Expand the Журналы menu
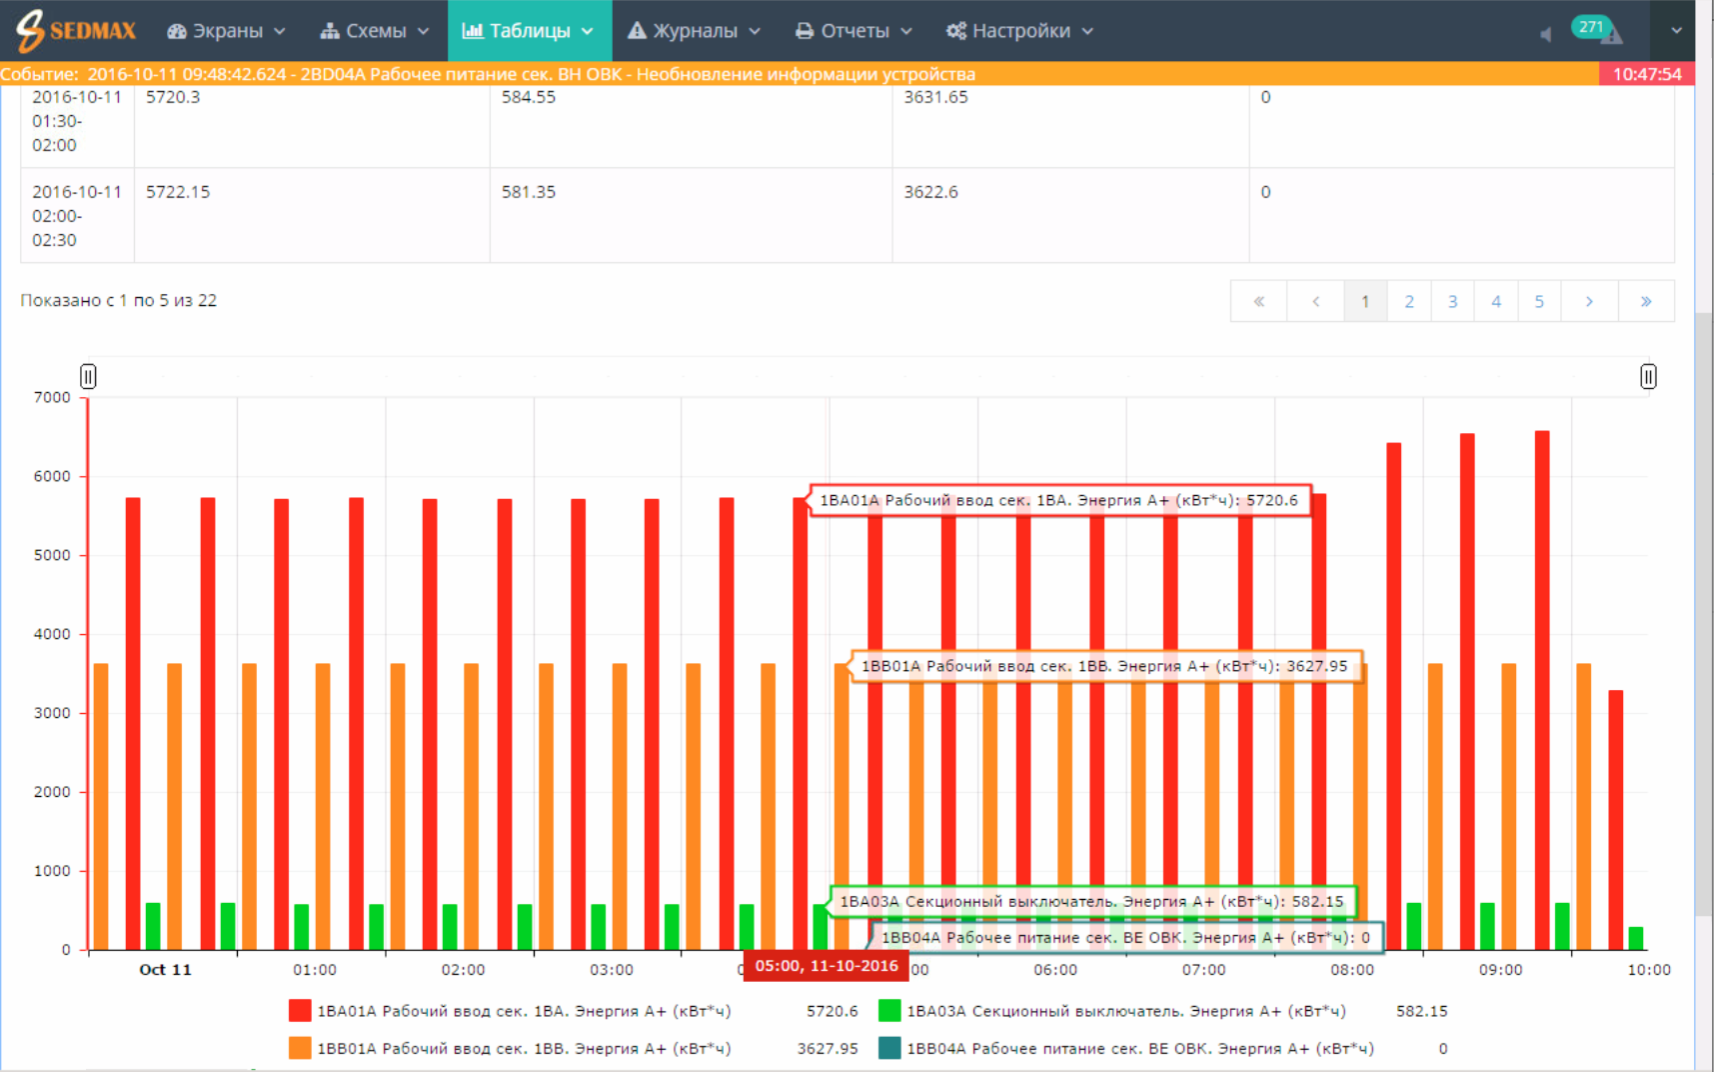 tap(694, 31)
